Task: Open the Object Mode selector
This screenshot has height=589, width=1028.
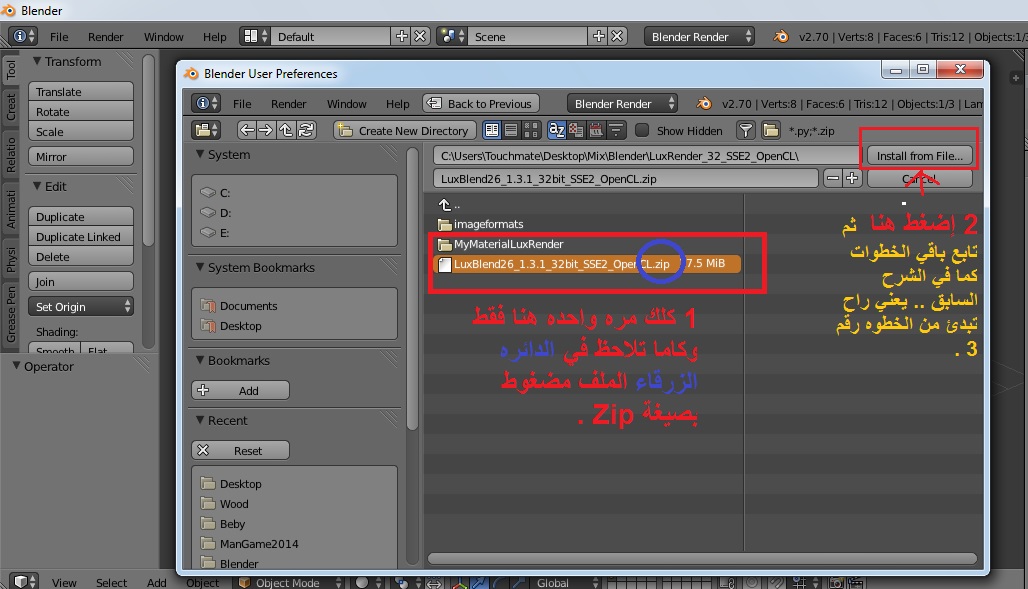Action: 288,582
